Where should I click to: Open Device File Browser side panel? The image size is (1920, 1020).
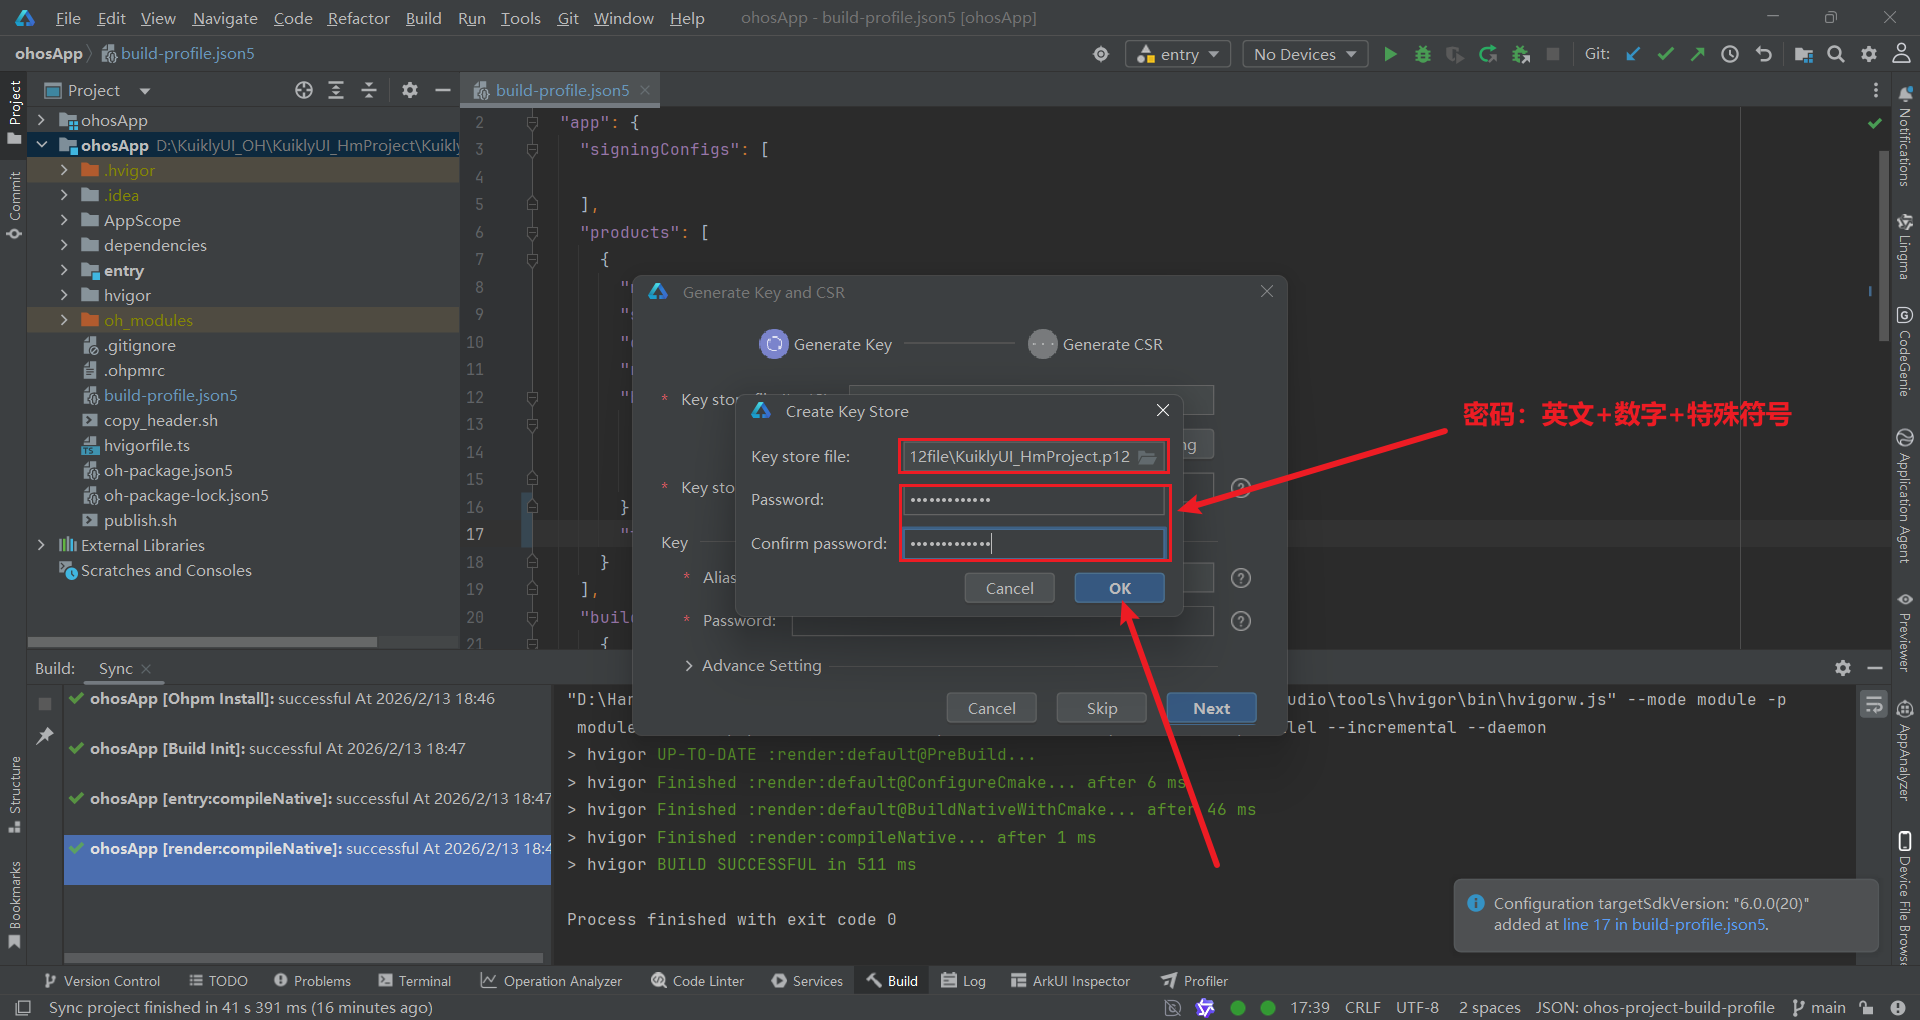pyautogui.click(x=1905, y=896)
